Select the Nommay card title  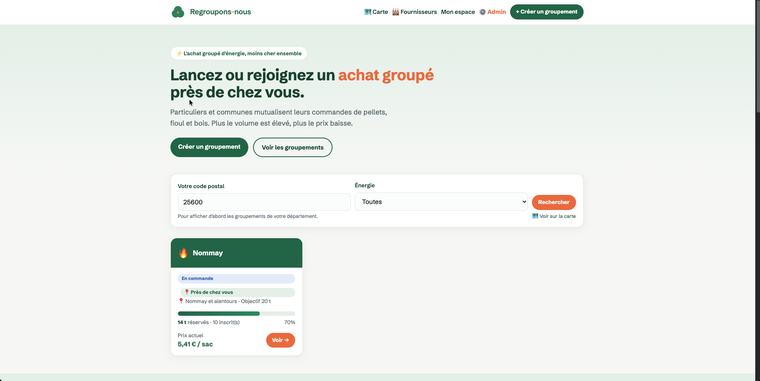[207, 253]
